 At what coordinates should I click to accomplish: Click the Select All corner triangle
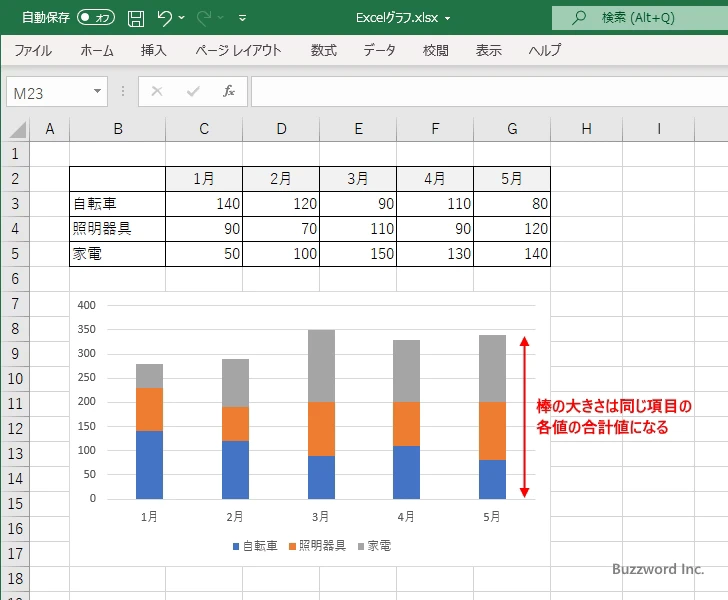(x=17, y=129)
